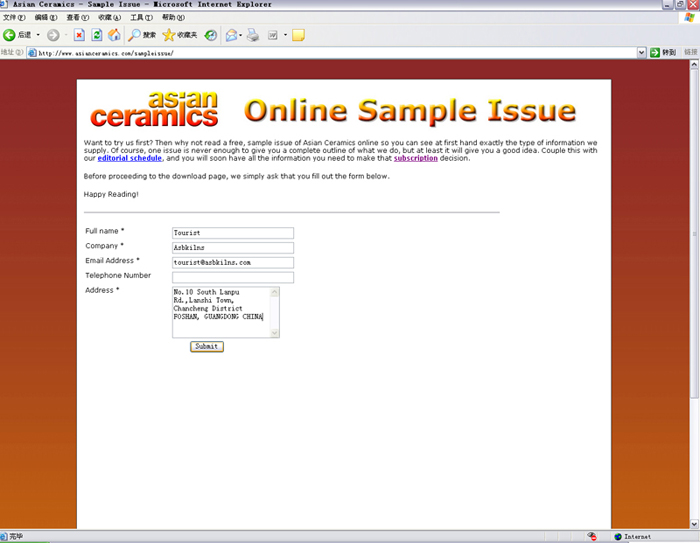Click the page icon in the address bar
Viewport: 700px width, 543px height.
[32, 53]
